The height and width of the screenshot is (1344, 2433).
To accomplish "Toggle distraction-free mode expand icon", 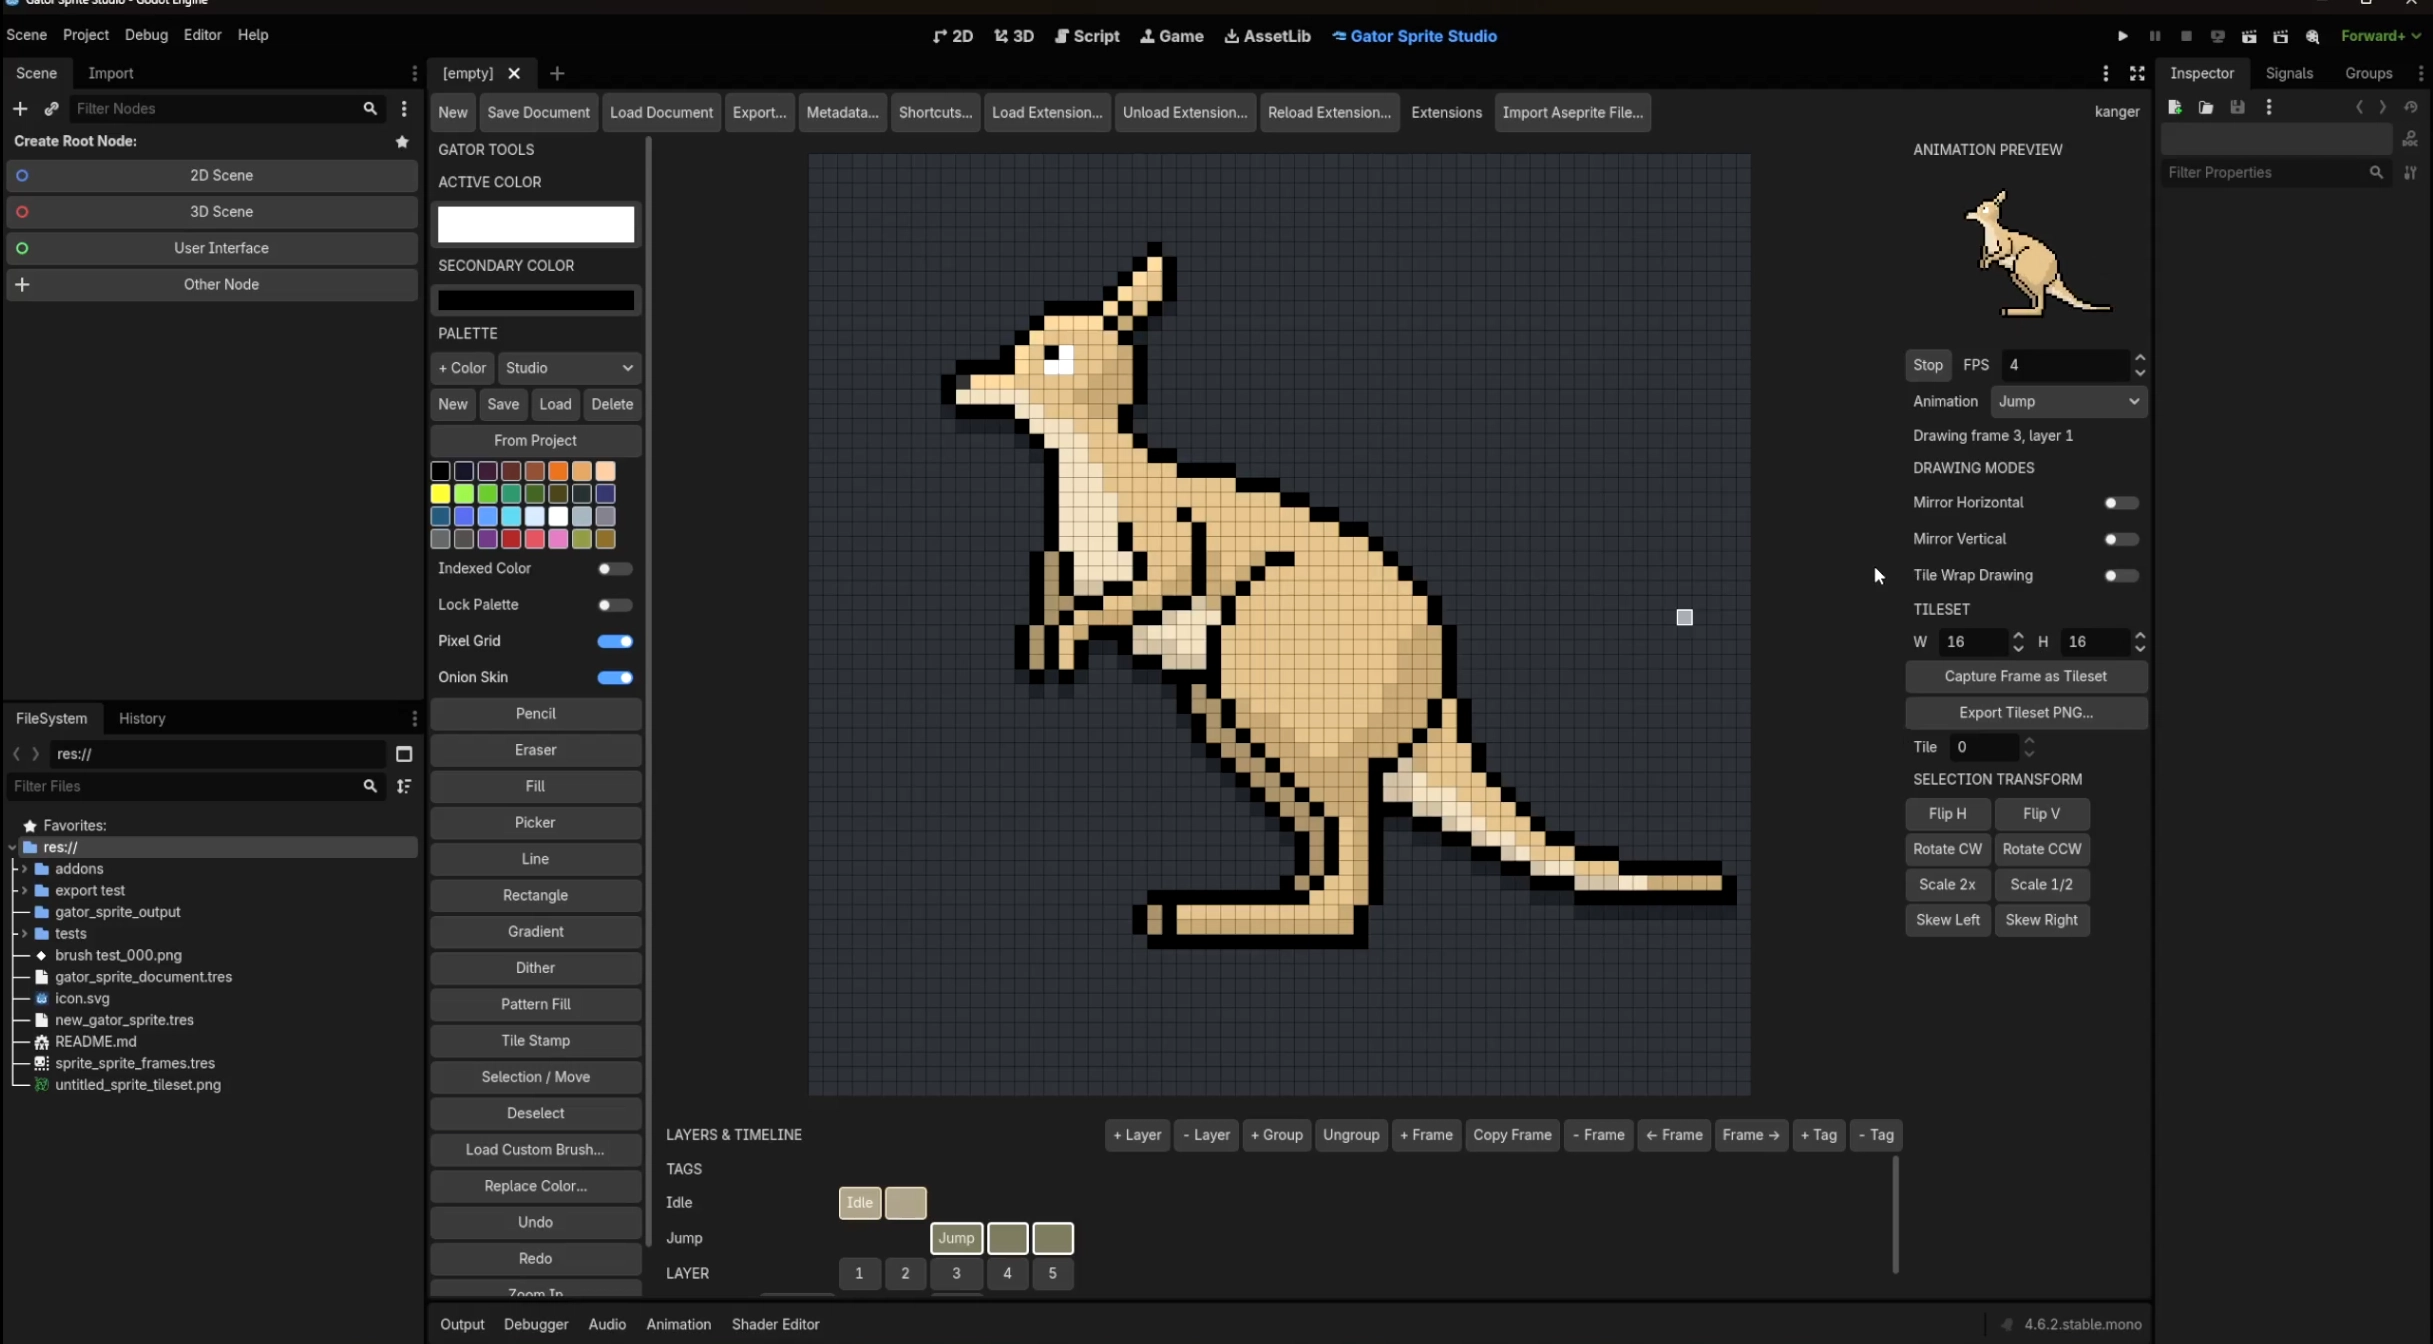I will (x=2137, y=73).
